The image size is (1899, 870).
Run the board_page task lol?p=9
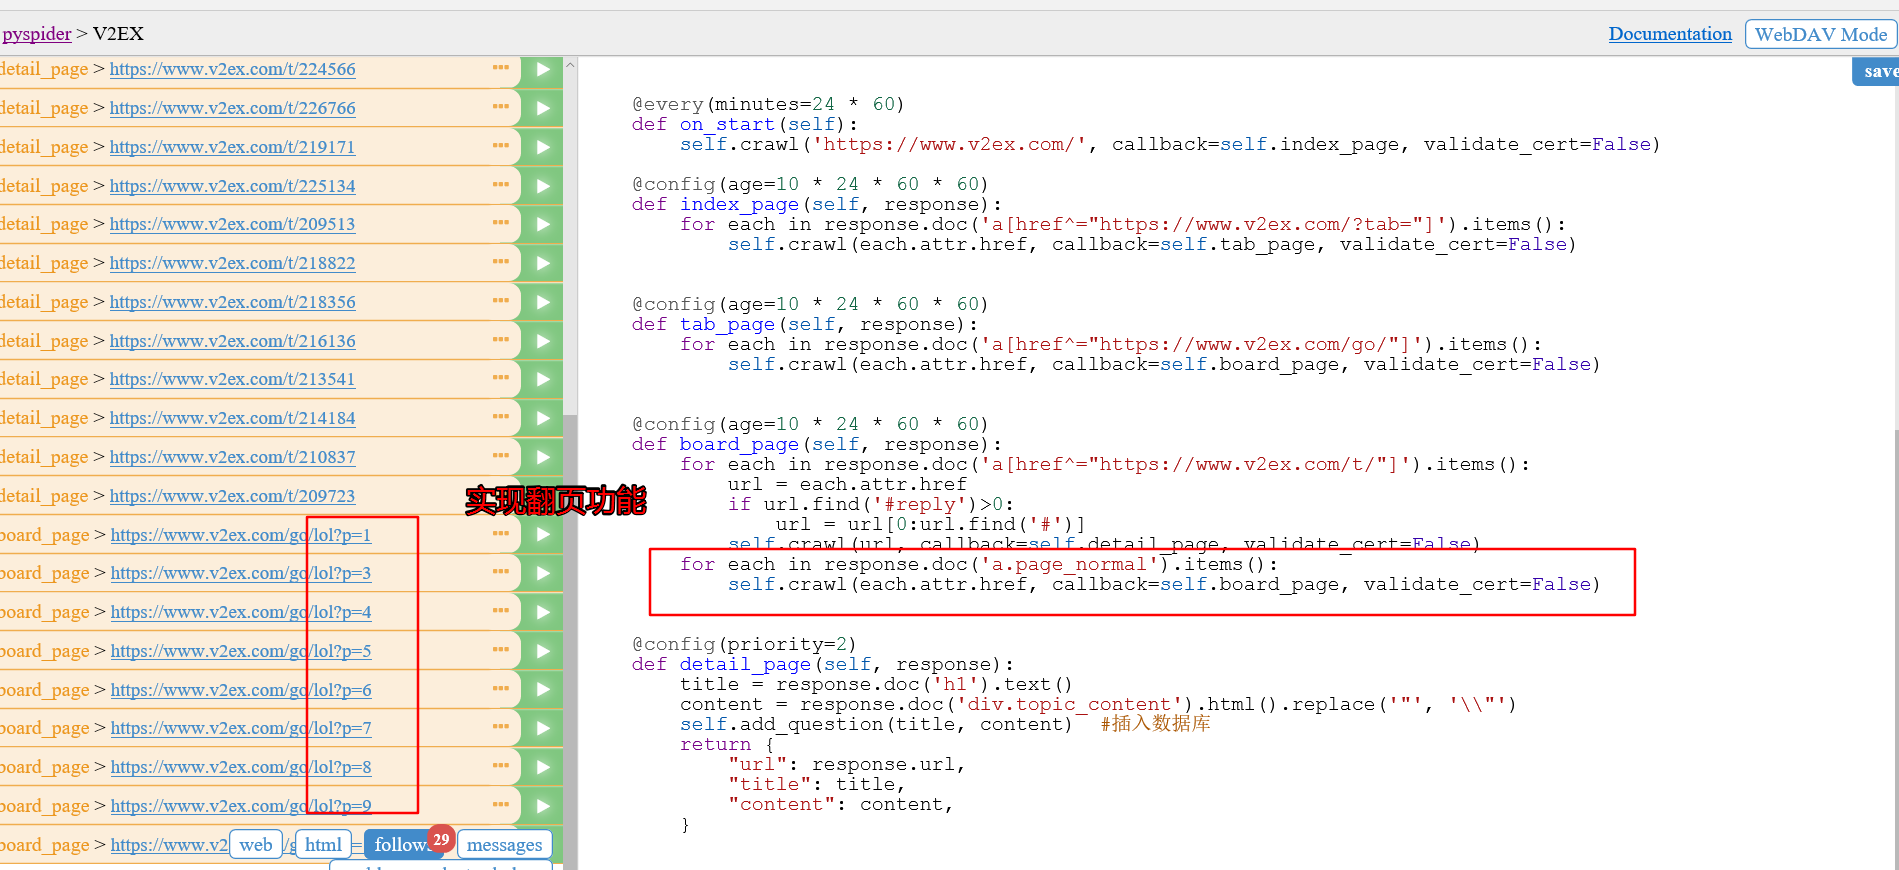542,806
